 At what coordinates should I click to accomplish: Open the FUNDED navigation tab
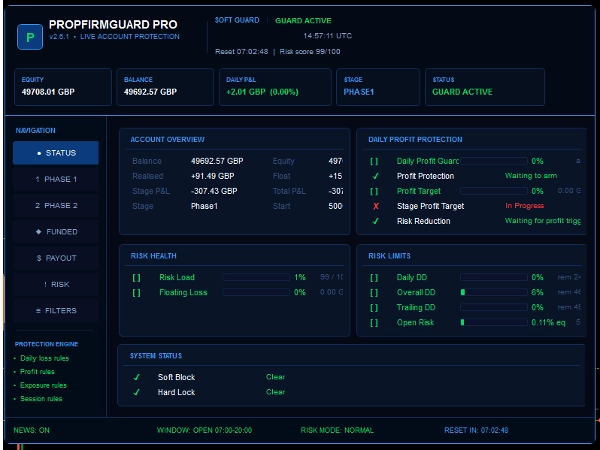[56, 232]
